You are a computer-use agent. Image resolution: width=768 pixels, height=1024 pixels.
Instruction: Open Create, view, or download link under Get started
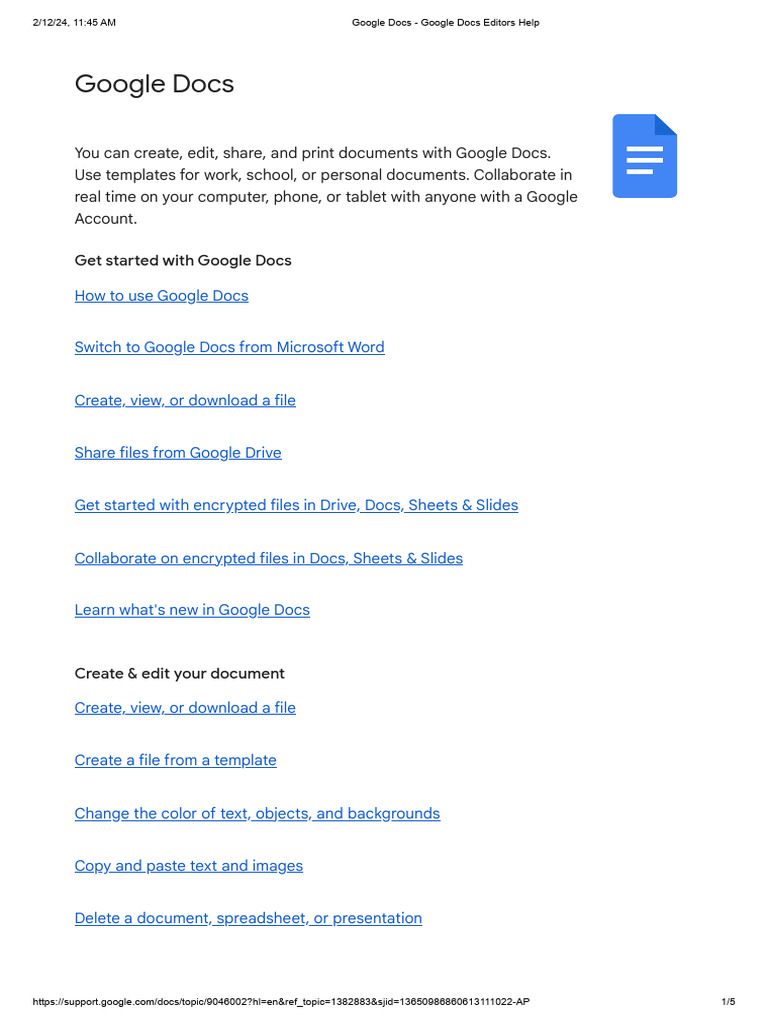click(x=185, y=400)
